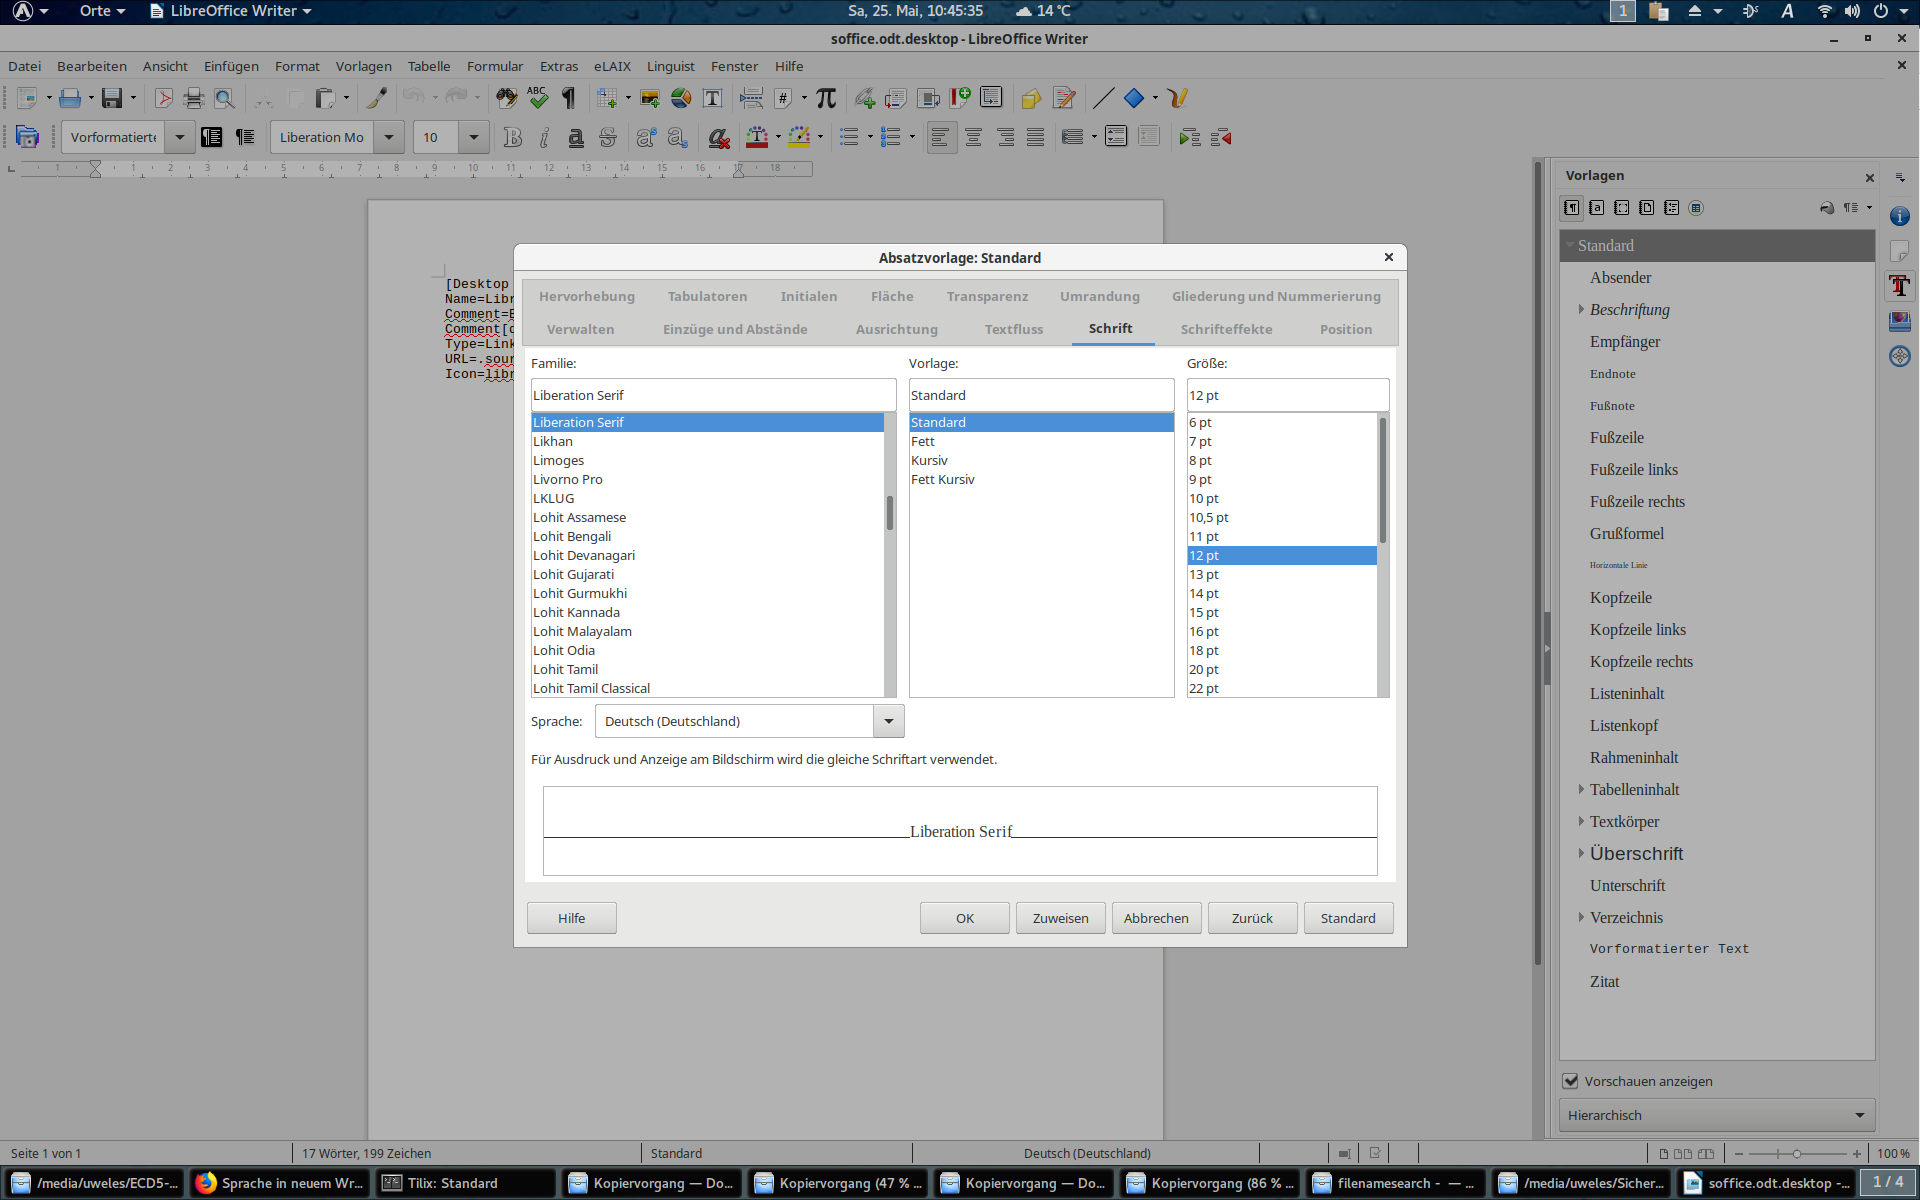The height and width of the screenshot is (1200, 1920).
Task: Open sidebar Gallery deck icon
Action: pos(1900,321)
